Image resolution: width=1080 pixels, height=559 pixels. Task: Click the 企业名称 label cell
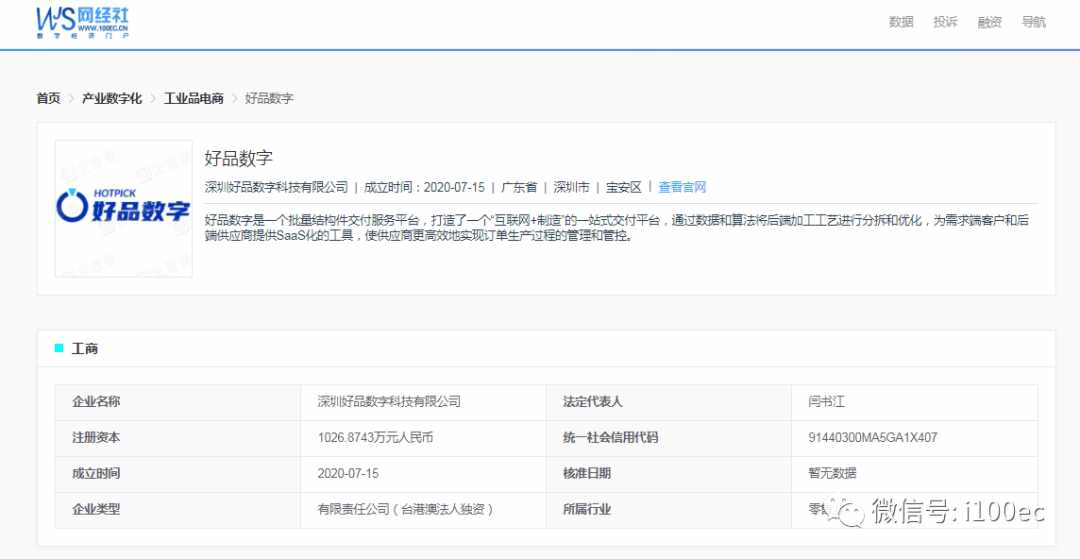pos(178,402)
